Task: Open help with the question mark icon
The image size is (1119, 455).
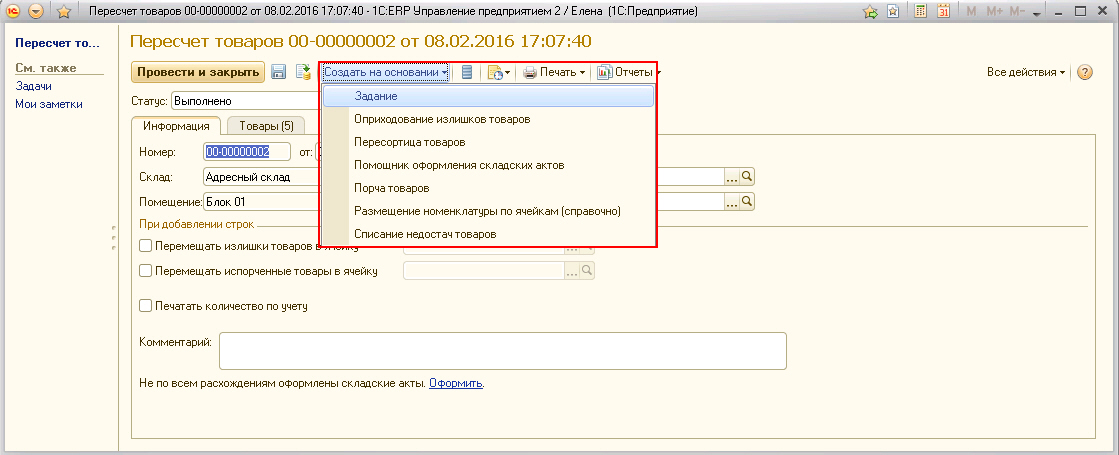Action: [x=1085, y=72]
